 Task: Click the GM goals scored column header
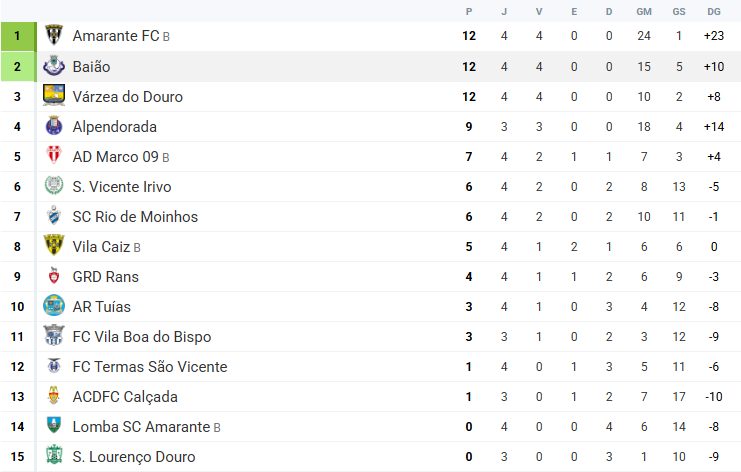pyautogui.click(x=644, y=11)
